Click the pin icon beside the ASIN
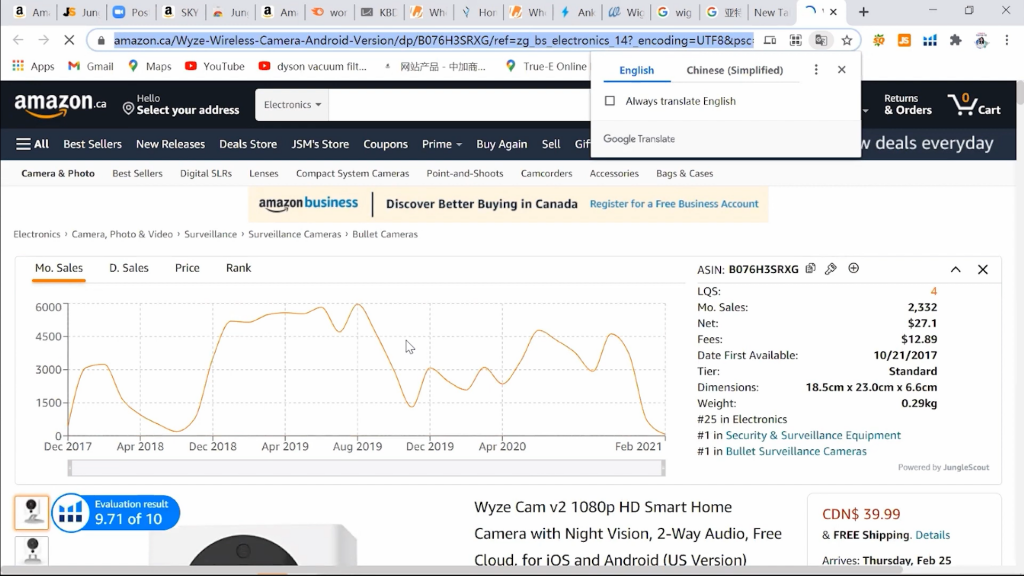This screenshot has height=576, width=1024. click(831, 268)
